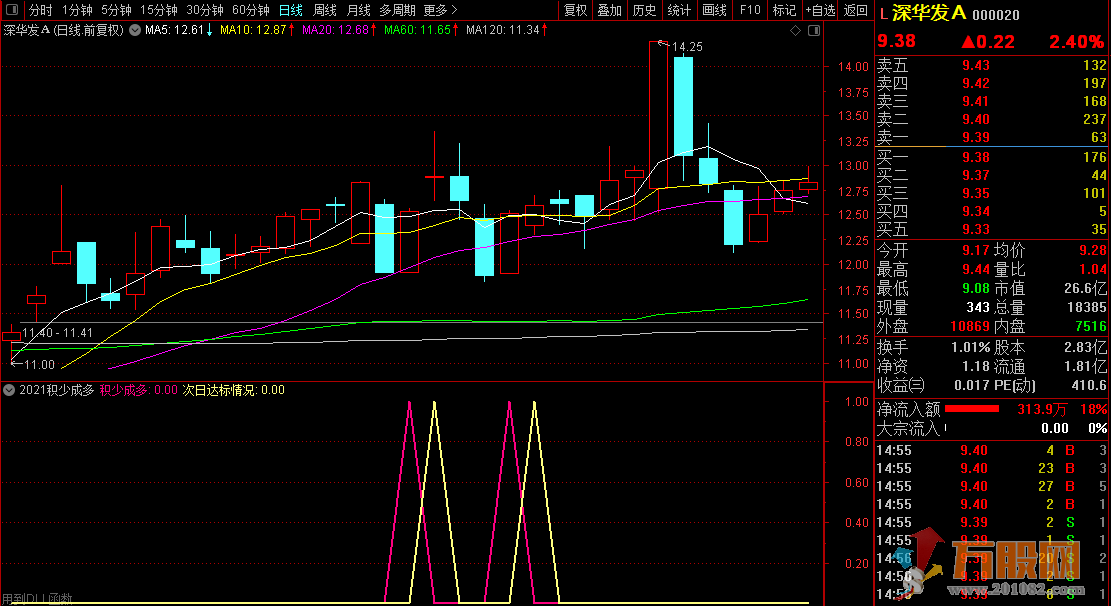Screen dimensions: 1111x606
Task: Switch to the 分时 intraday view
Action: [40, 10]
